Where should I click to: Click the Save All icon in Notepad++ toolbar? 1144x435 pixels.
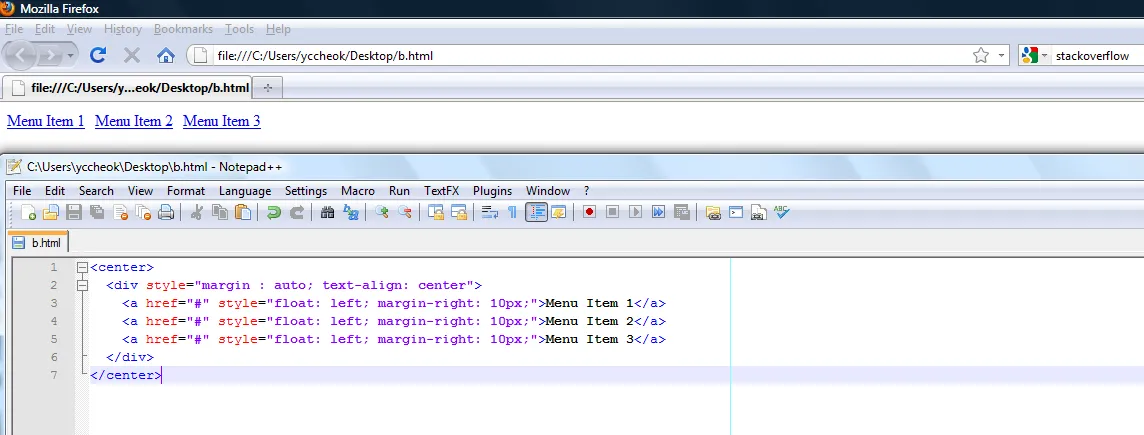tap(97, 212)
